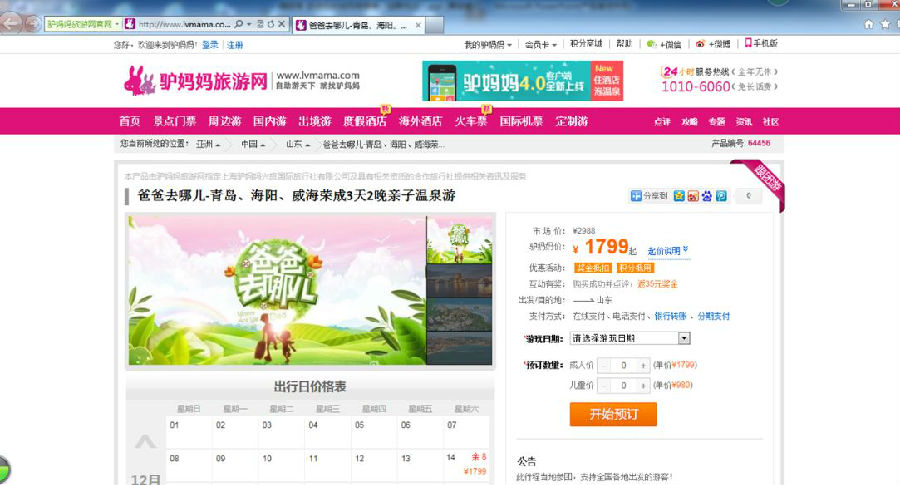The image size is (900, 485).
Task: Open the 首页 navigation item
Action: [130, 121]
